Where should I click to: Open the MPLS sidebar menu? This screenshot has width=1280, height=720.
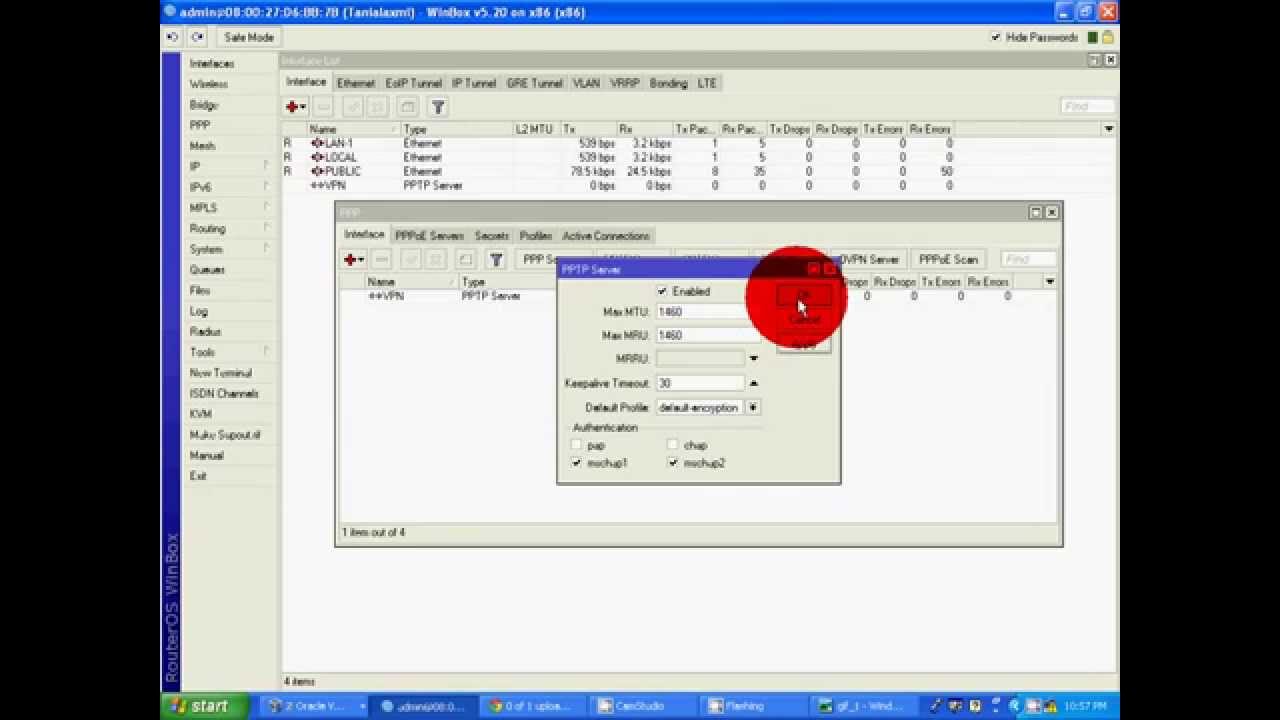point(203,208)
